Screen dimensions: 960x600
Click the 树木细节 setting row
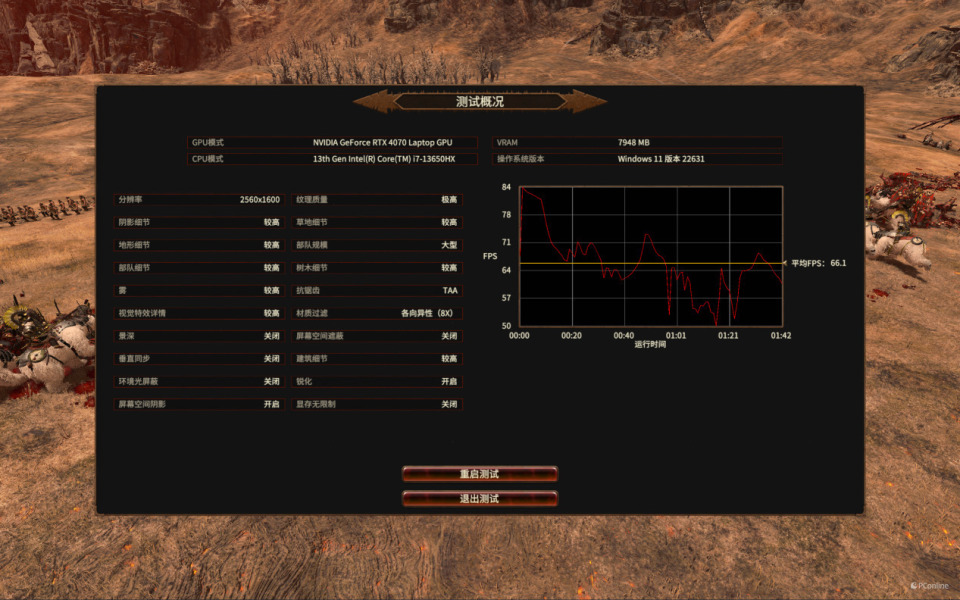point(377,268)
